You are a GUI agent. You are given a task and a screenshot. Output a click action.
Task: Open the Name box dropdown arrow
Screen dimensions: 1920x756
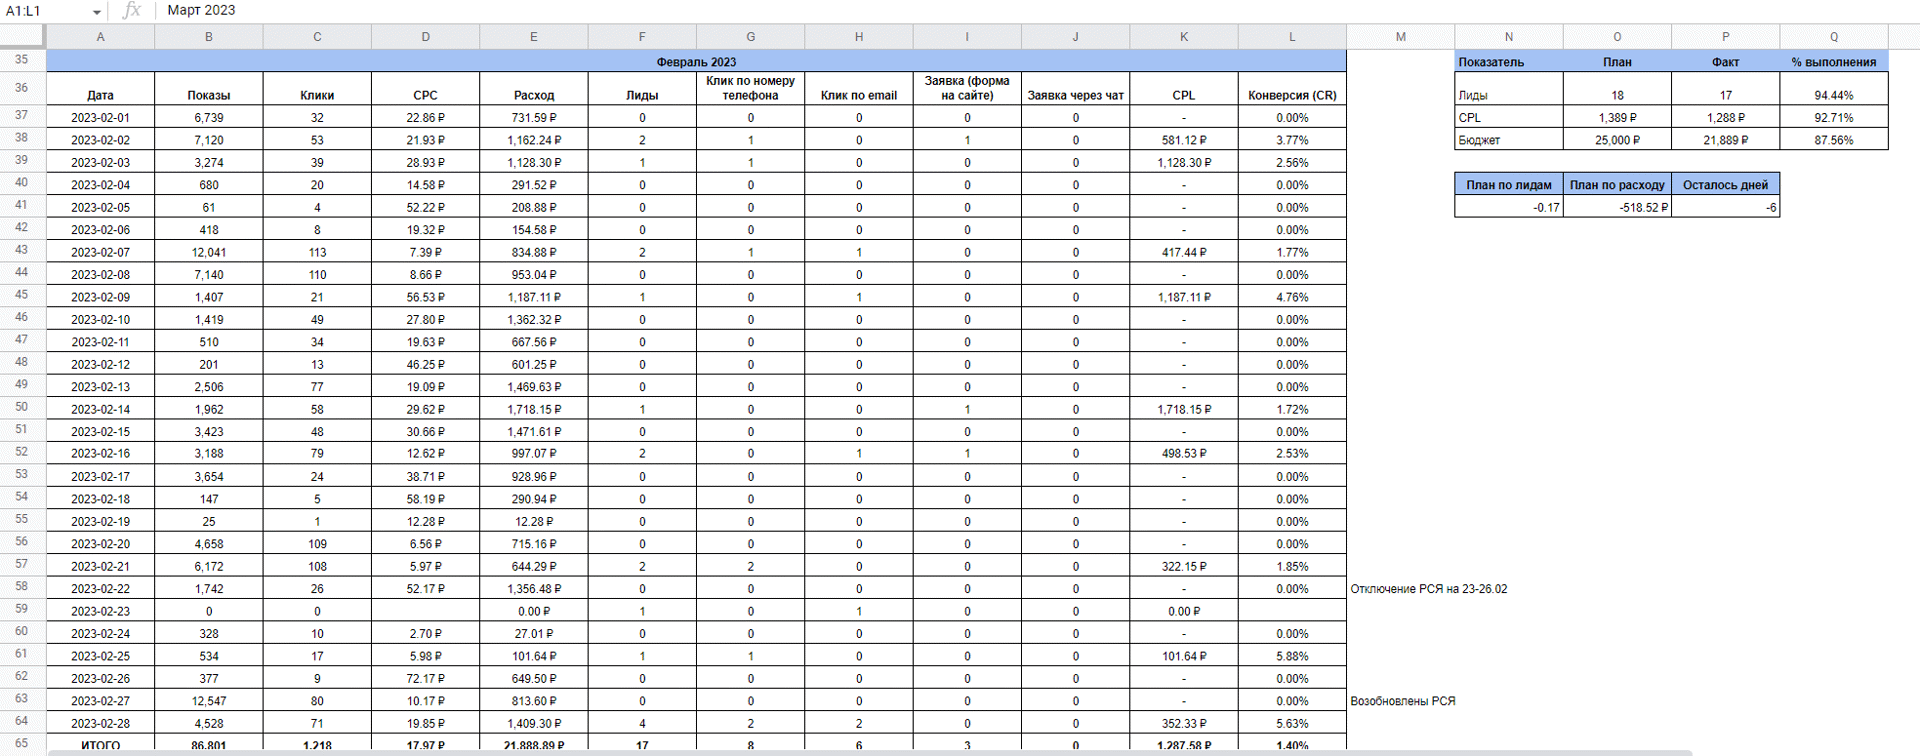[97, 12]
